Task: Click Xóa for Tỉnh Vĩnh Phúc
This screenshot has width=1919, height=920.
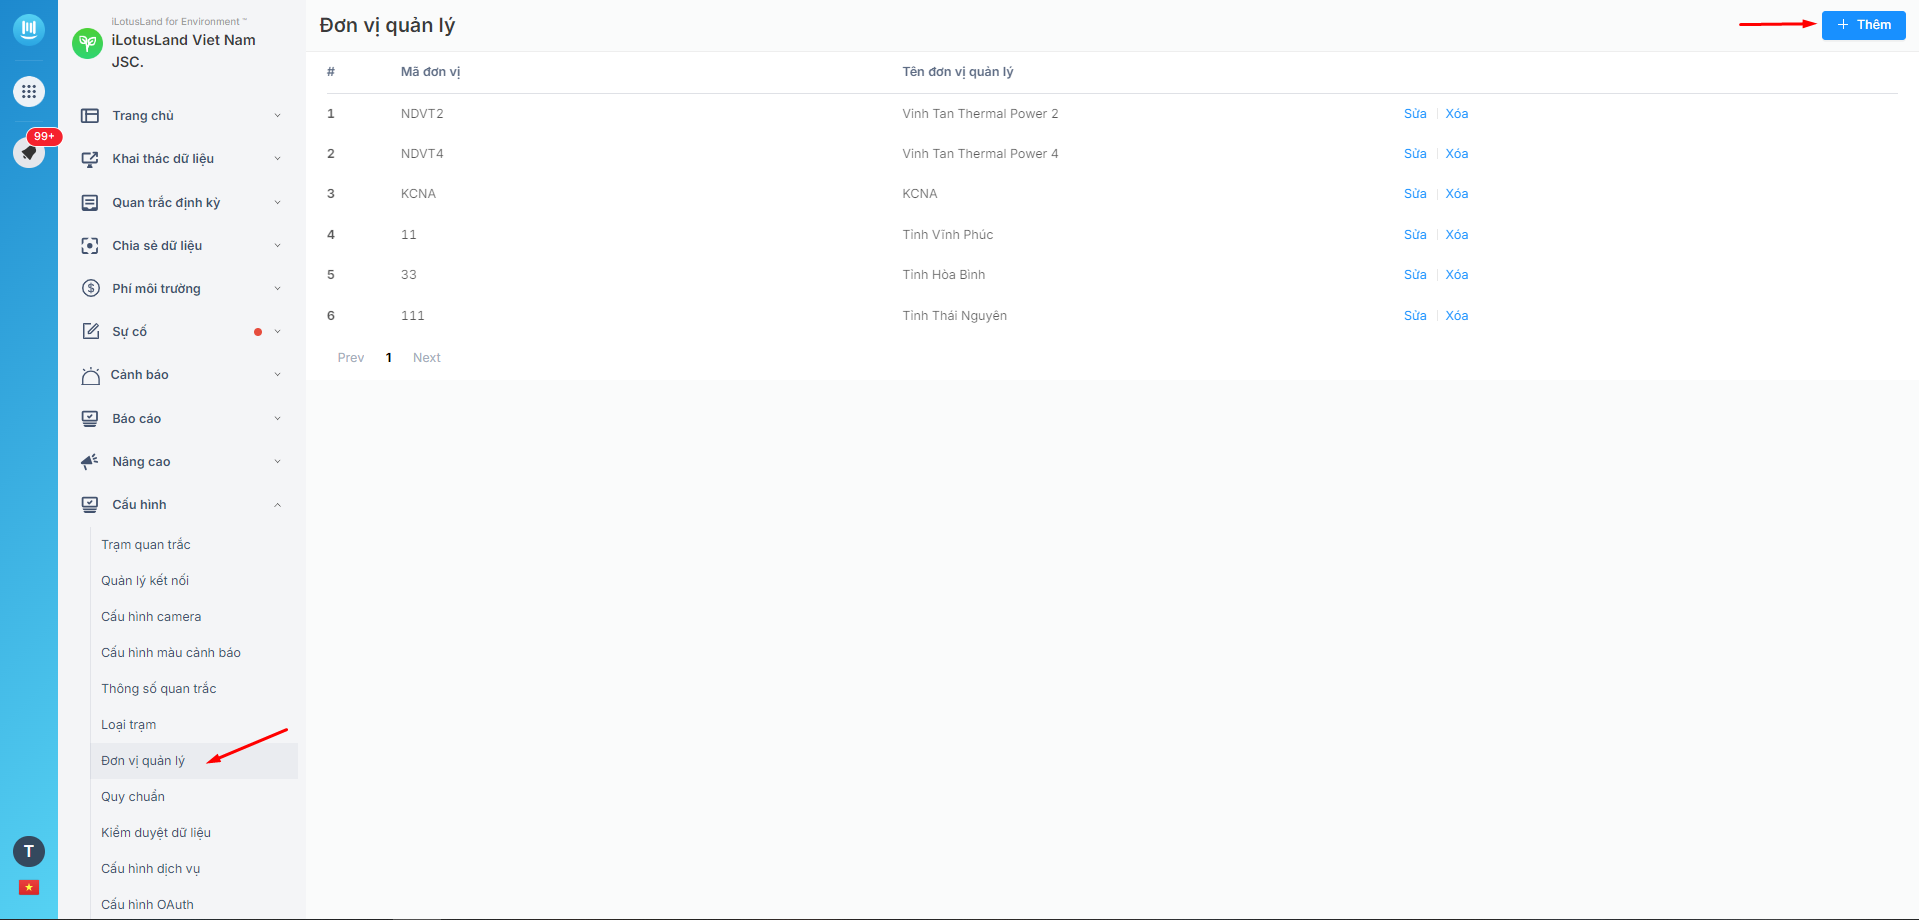Action: (x=1457, y=235)
